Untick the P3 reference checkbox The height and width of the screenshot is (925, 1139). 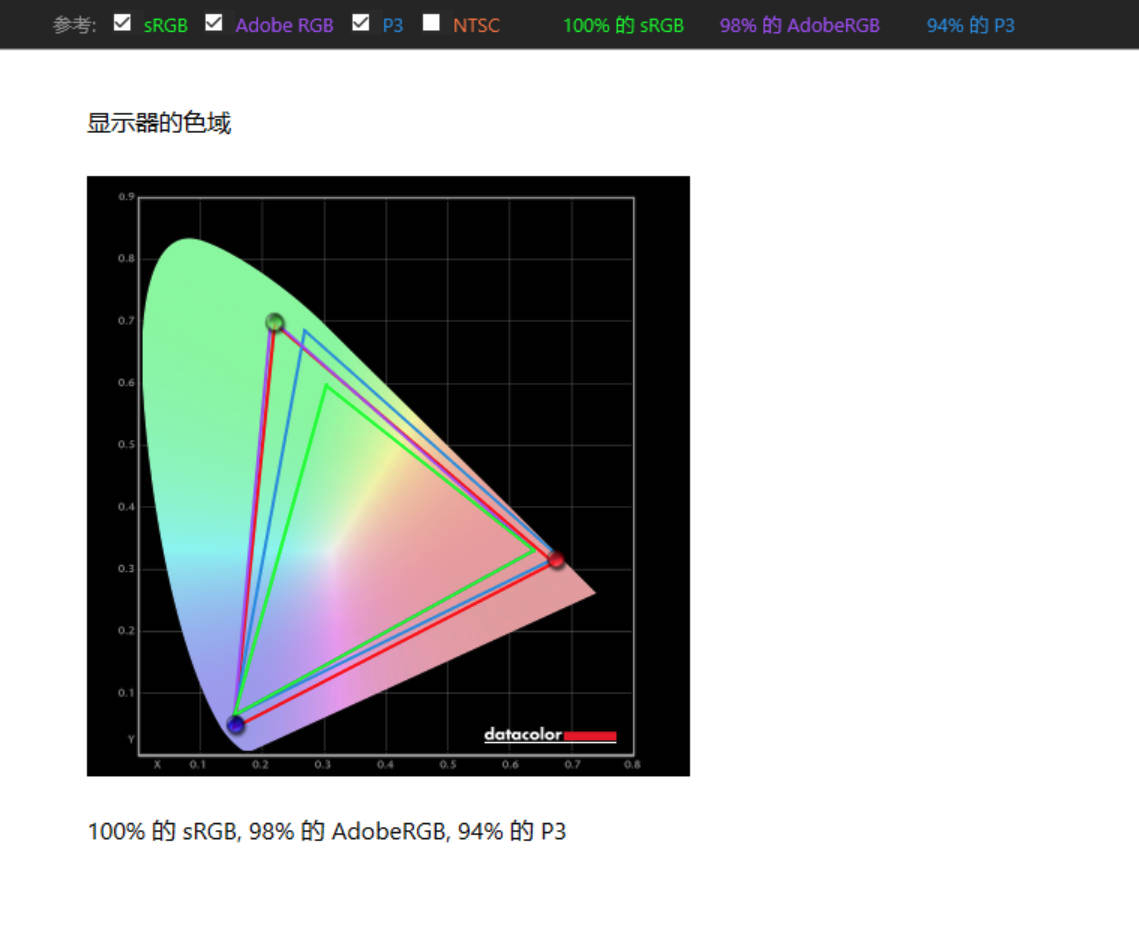[361, 23]
